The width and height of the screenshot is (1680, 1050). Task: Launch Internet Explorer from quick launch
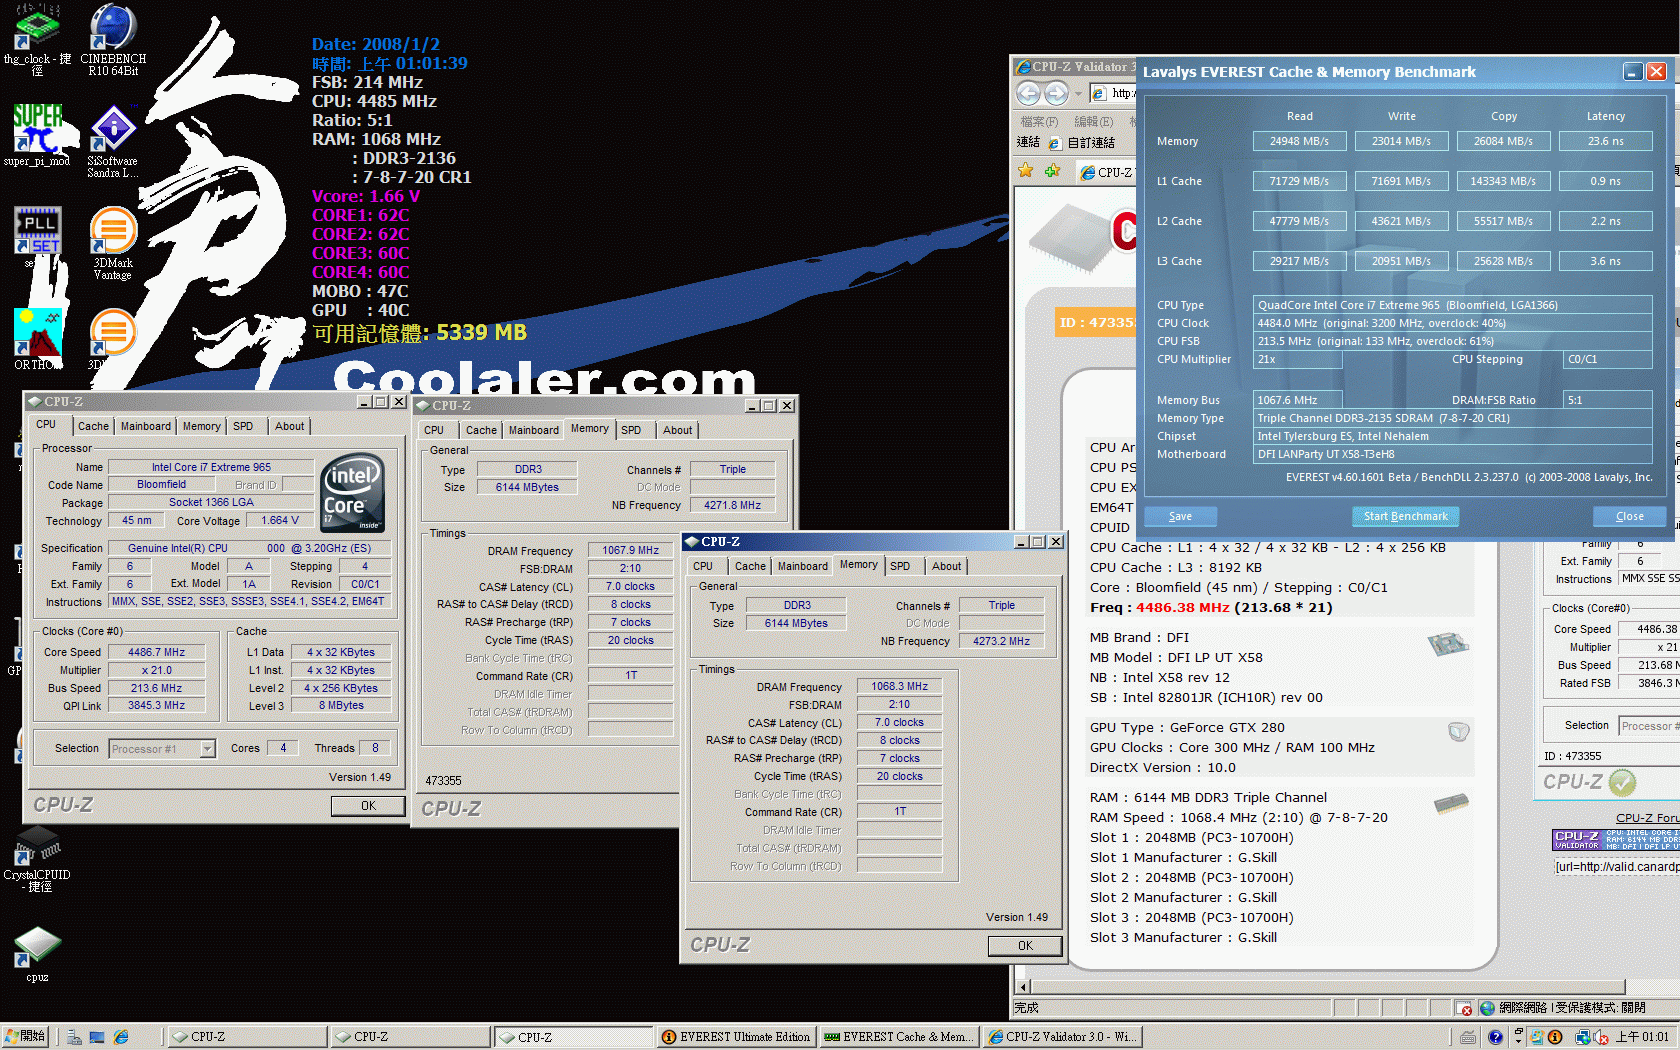coord(121,1038)
